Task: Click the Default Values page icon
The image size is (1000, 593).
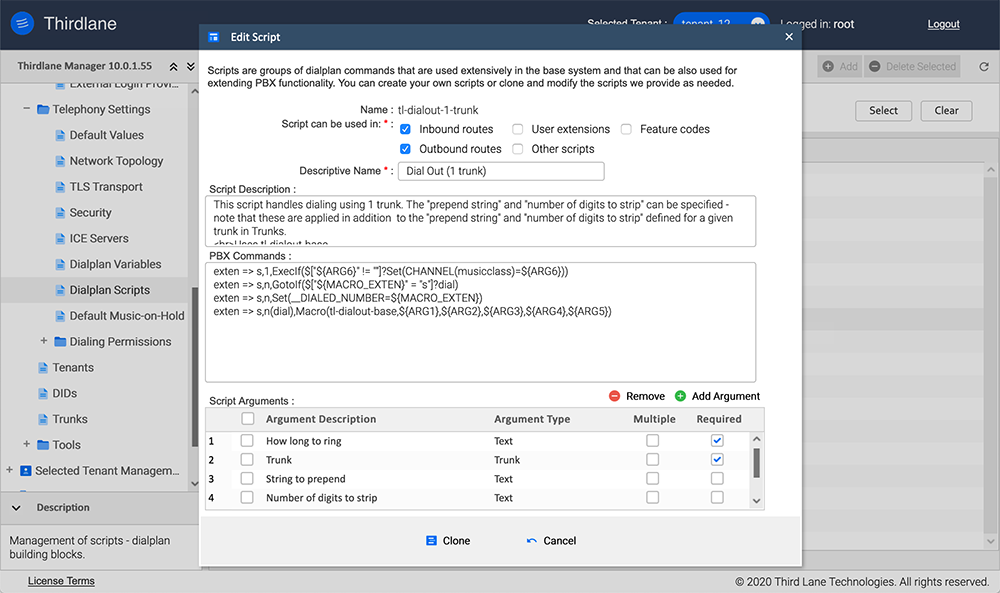Action: [x=60, y=135]
